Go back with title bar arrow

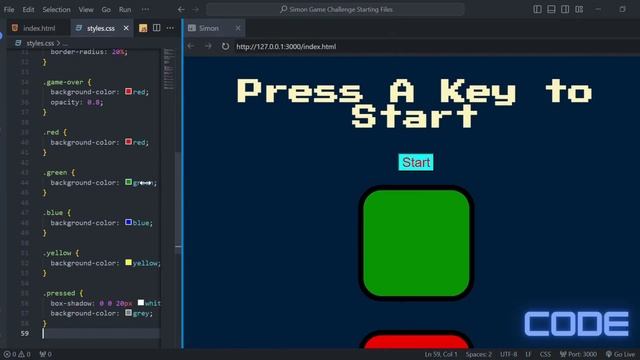coord(181,9)
